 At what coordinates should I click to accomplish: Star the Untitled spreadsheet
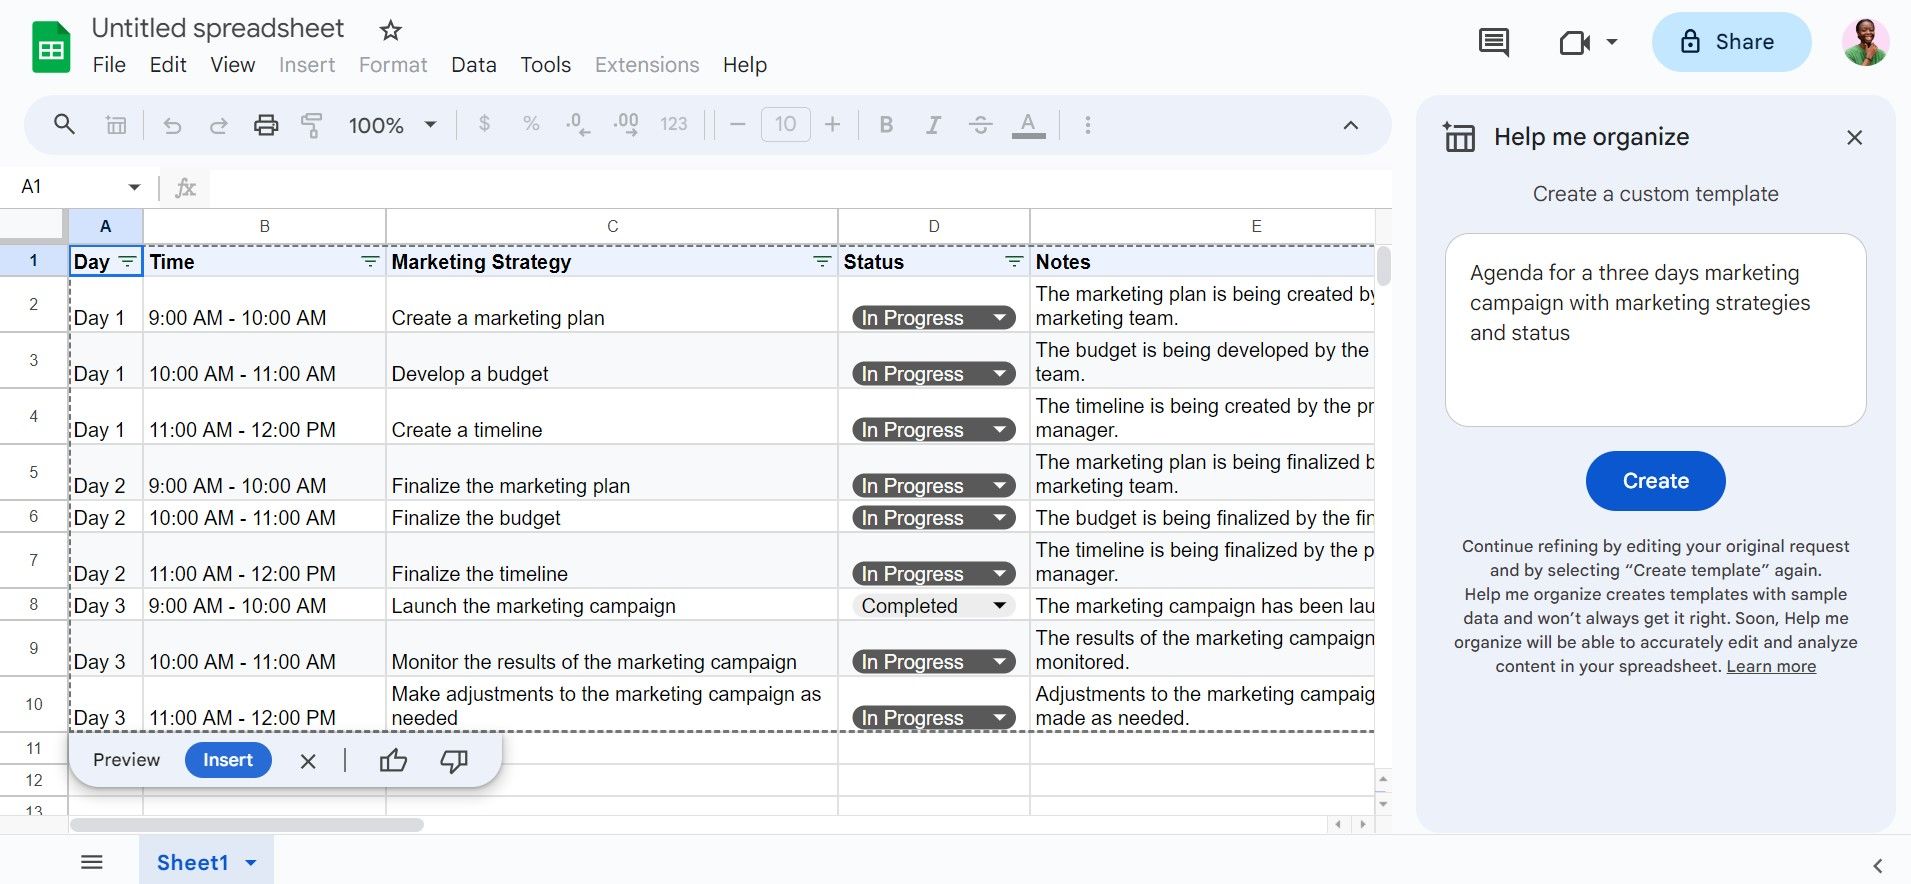coord(391,30)
